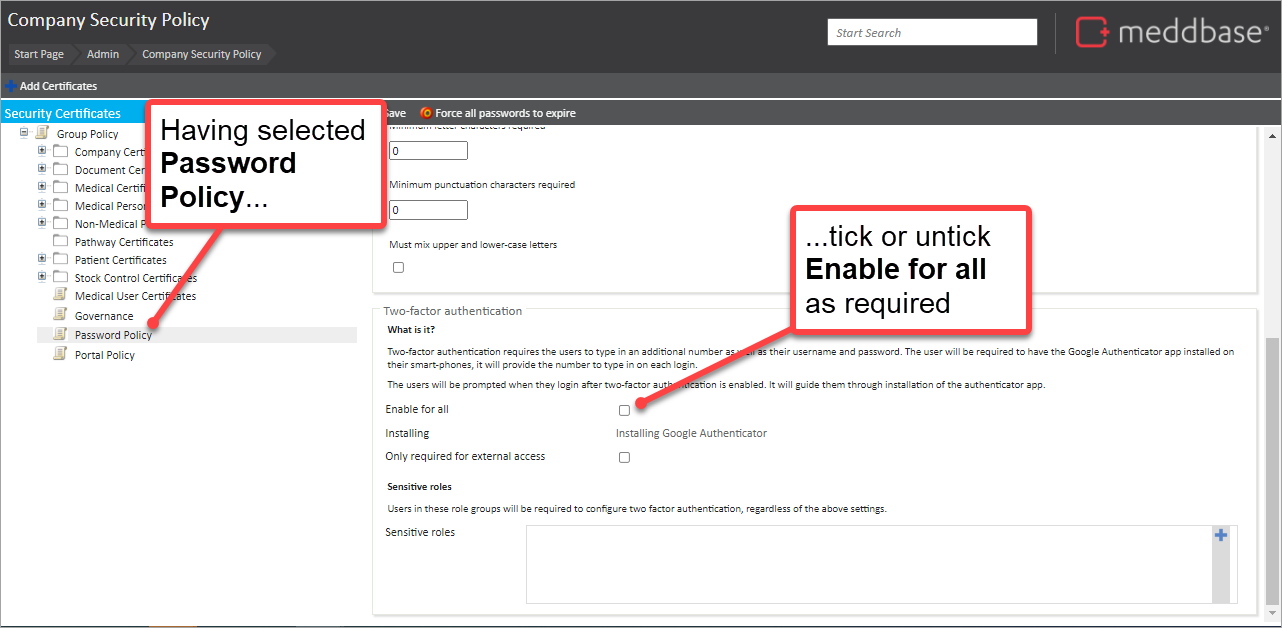Expand the Stock Control Certificates folder
1282x628 pixels.
[42, 277]
